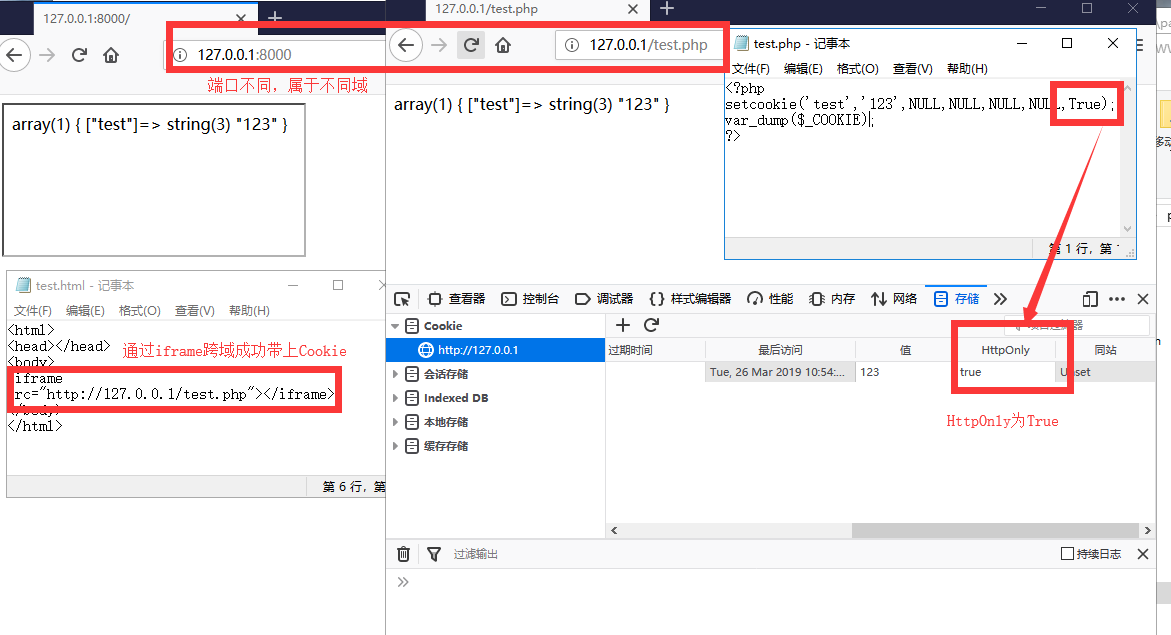
Task: Select the HttpOnly true cell
Action: tap(1005, 372)
